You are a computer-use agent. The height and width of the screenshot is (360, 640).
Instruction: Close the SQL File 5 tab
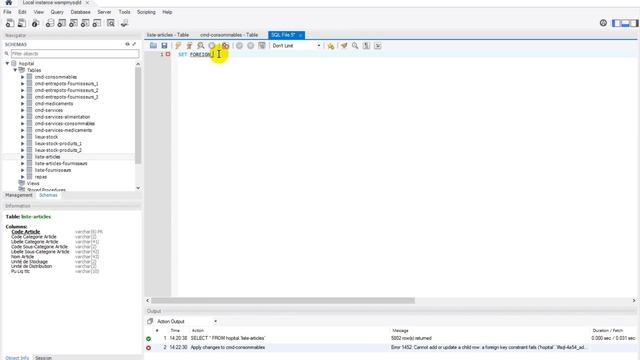coord(300,36)
